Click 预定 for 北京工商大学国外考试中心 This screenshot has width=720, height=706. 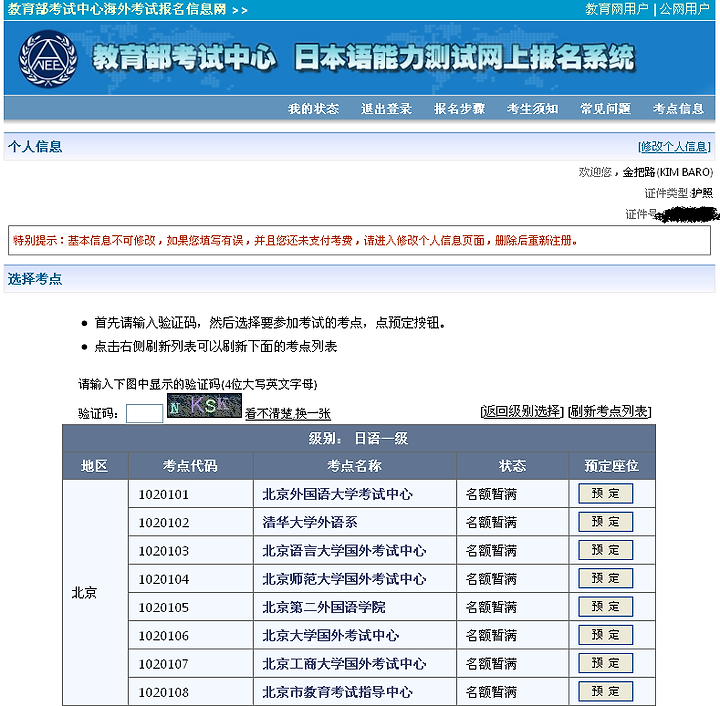tap(605, 663)
